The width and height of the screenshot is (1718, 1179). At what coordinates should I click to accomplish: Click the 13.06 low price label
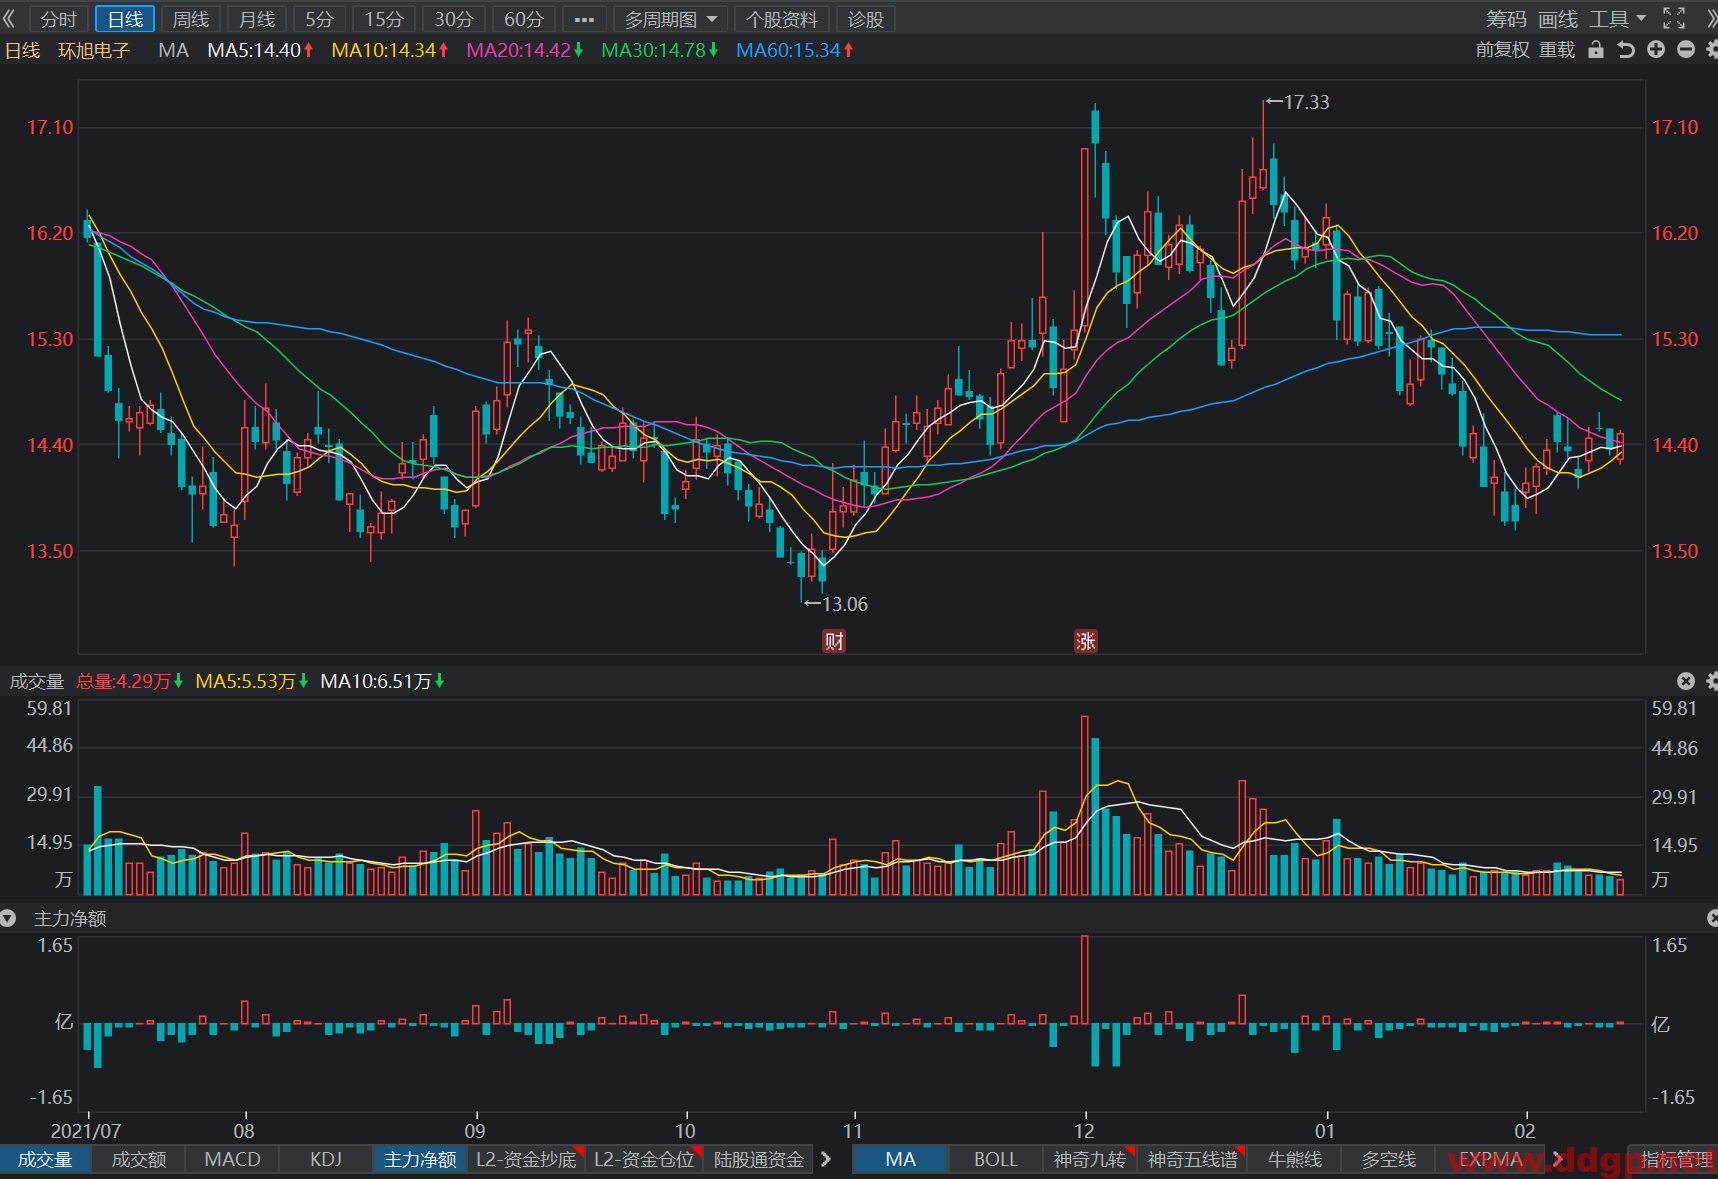click(844, 604)
